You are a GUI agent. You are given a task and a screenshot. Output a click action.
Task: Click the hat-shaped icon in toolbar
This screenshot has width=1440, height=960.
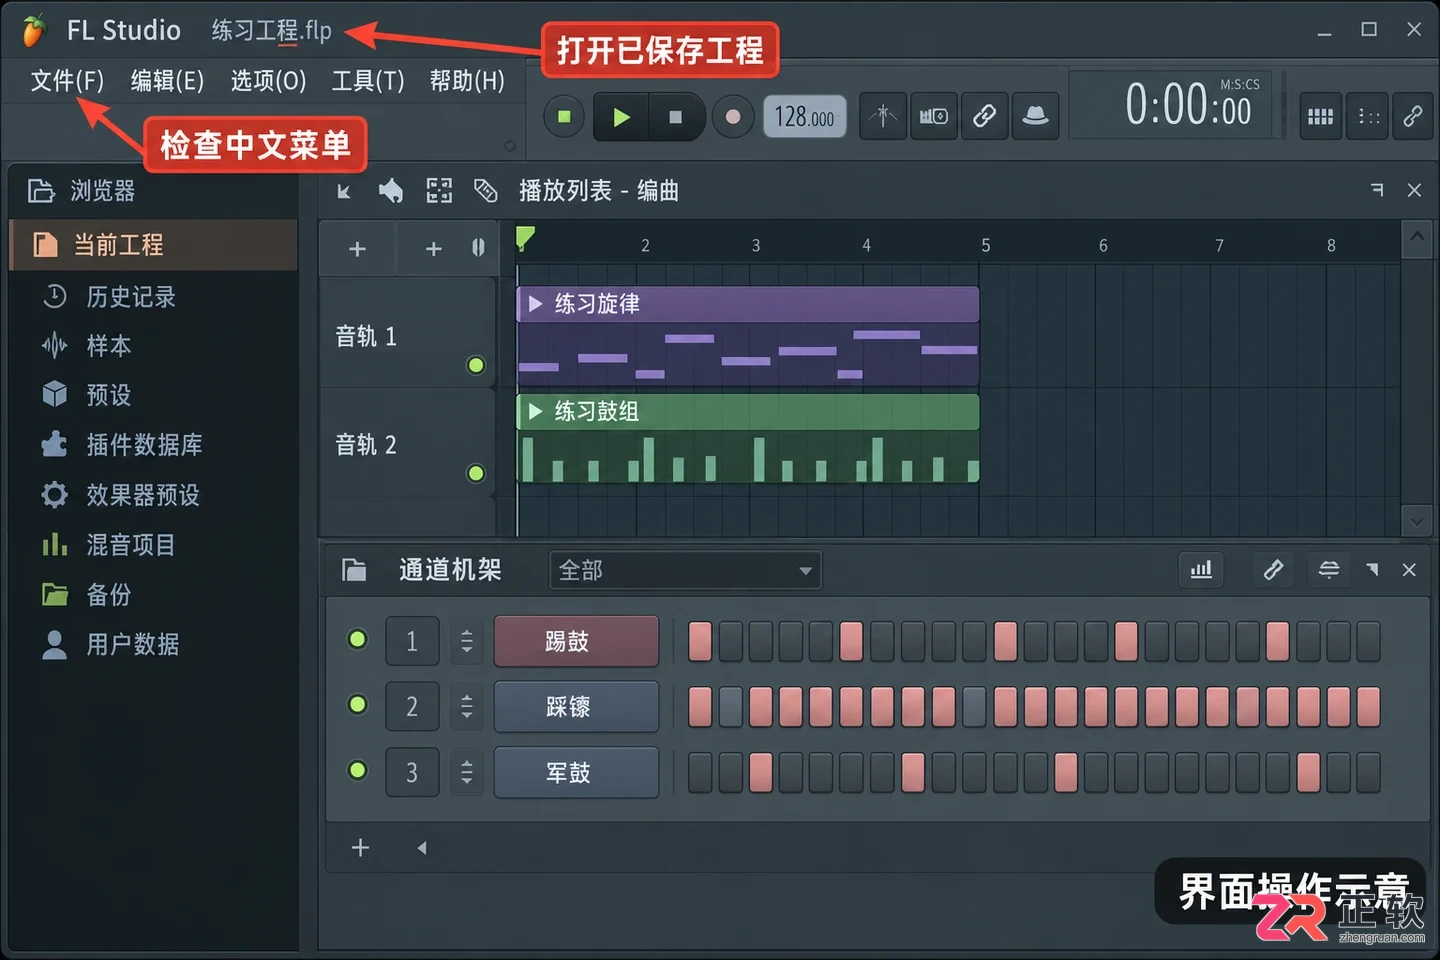(1036, 116)
